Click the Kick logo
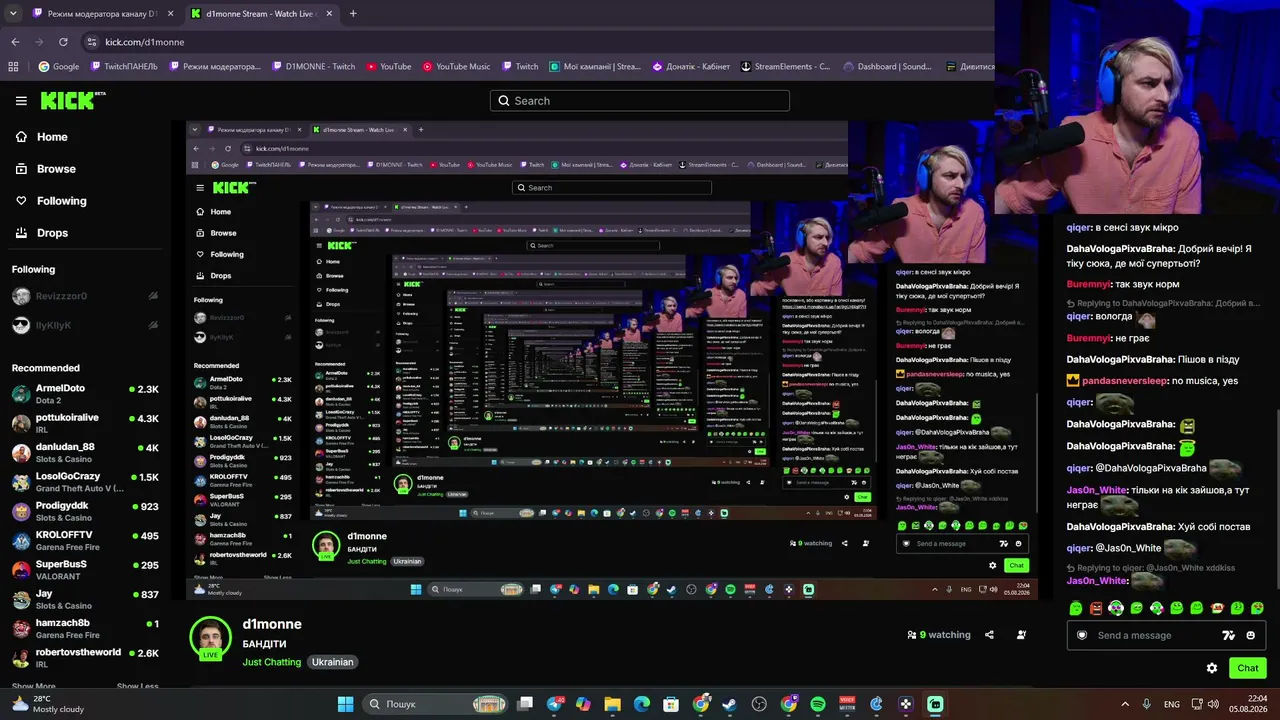Viewport: 1280px width, 720px height. [x=72, y=100]
